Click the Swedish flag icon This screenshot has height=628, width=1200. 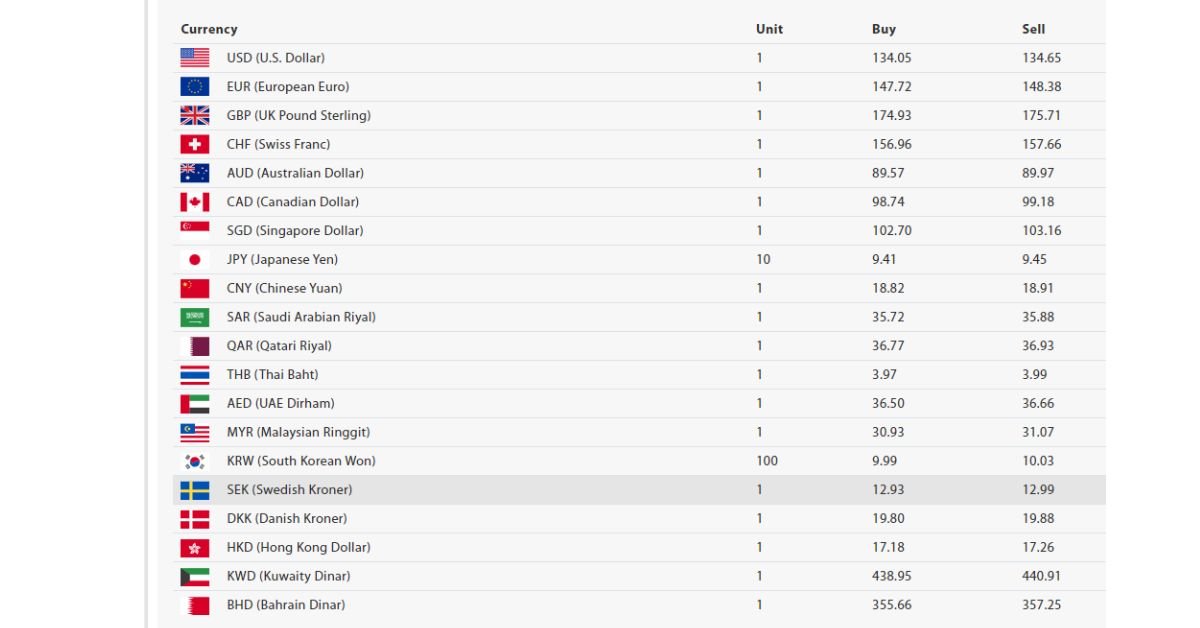(195, 490)
